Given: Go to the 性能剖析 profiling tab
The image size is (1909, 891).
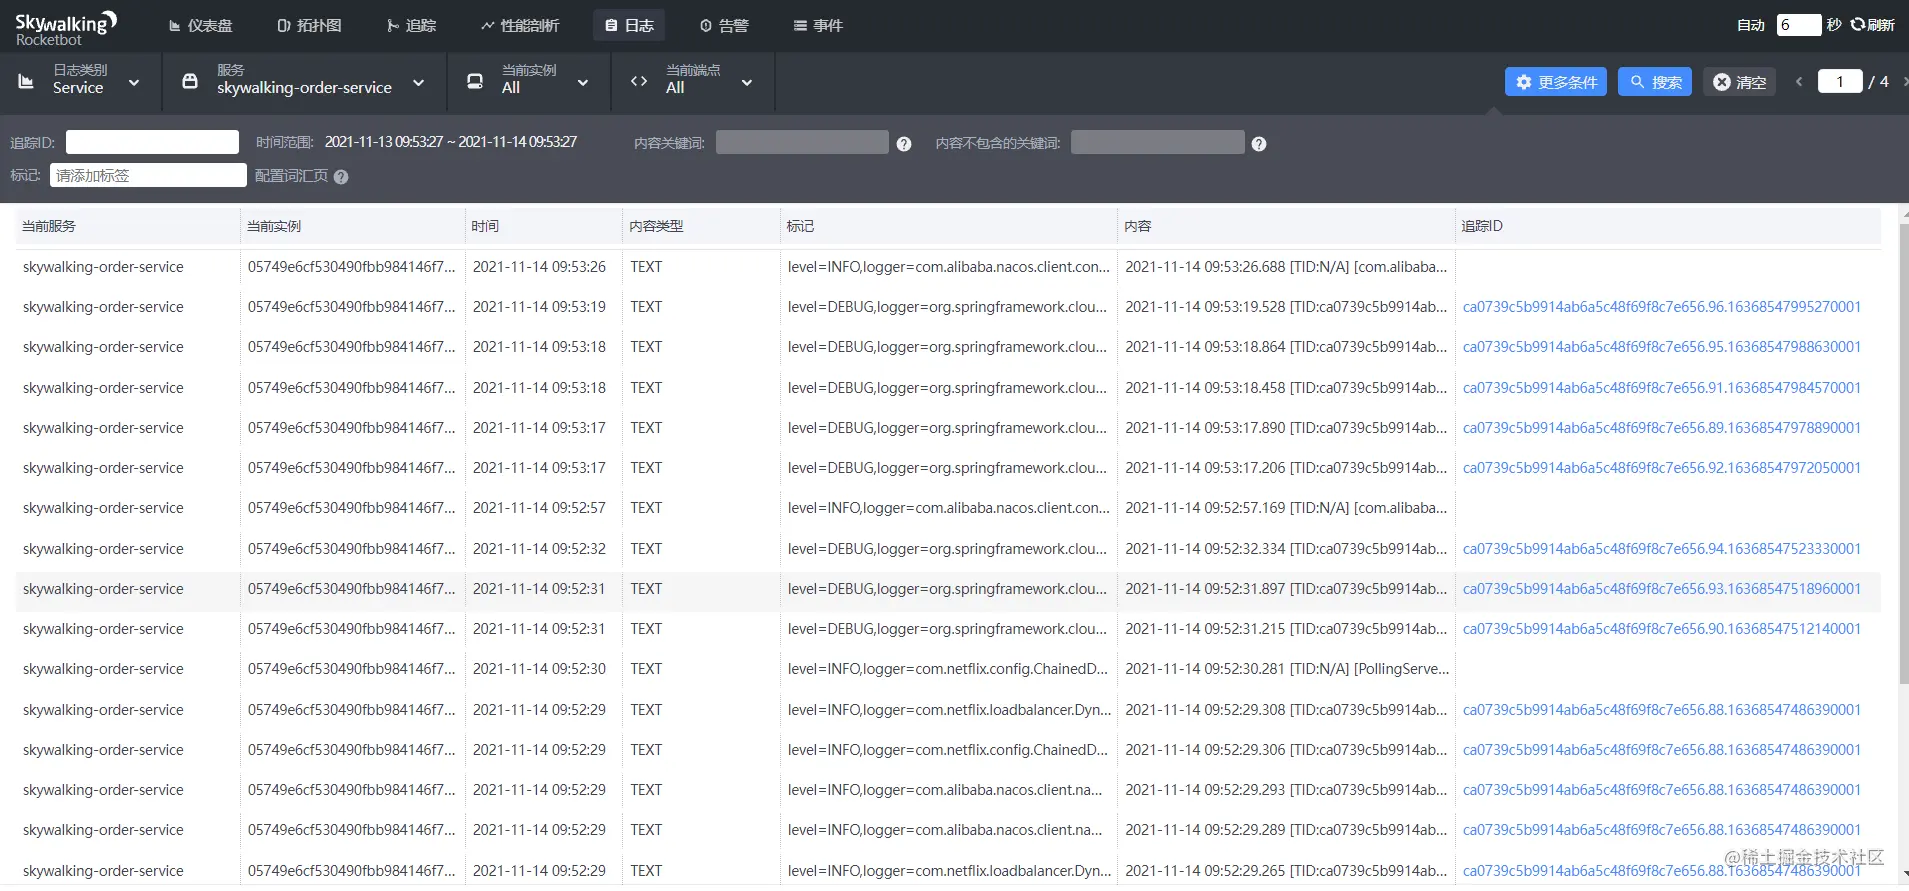Looking at the screenshot, I should click(x=519, y=25).
